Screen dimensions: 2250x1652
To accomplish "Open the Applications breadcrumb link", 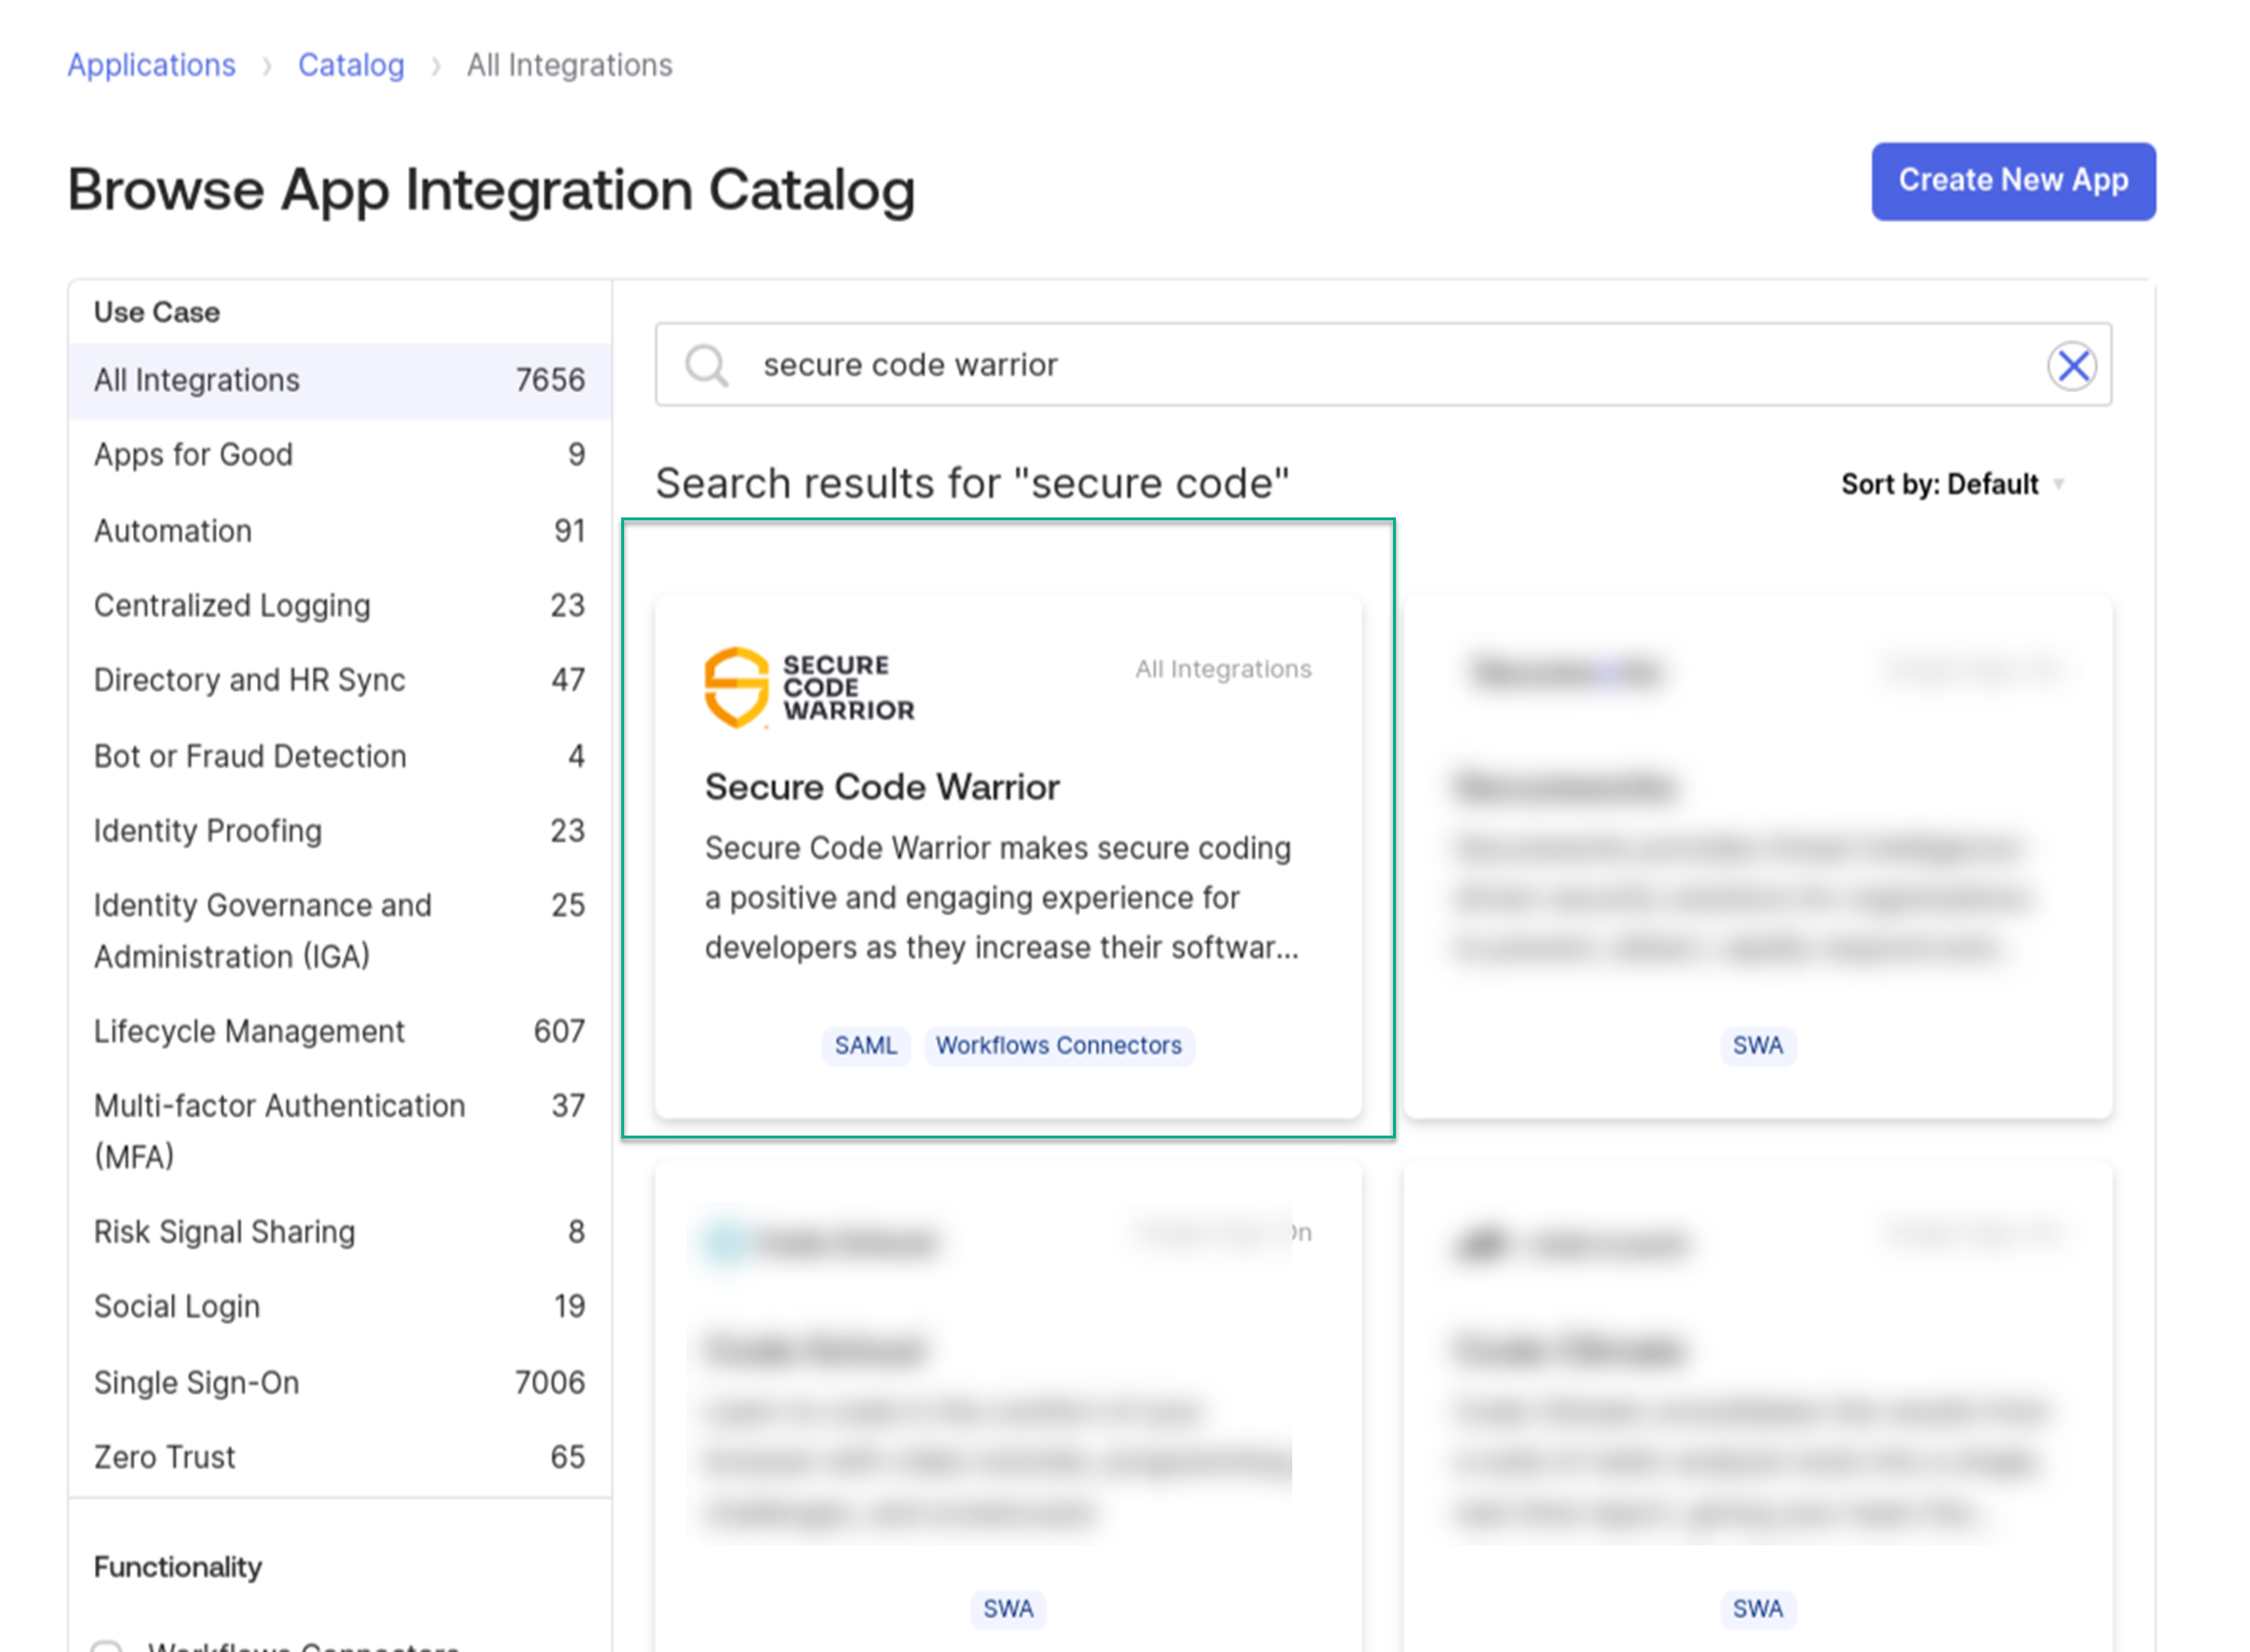I will [151, 65].
